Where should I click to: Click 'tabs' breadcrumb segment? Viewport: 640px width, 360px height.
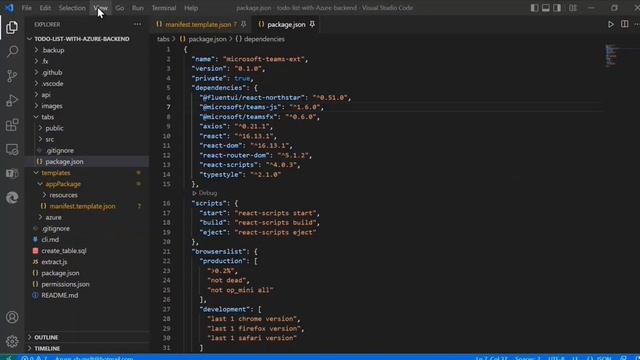pyautogui.click(x=163, y=39)
